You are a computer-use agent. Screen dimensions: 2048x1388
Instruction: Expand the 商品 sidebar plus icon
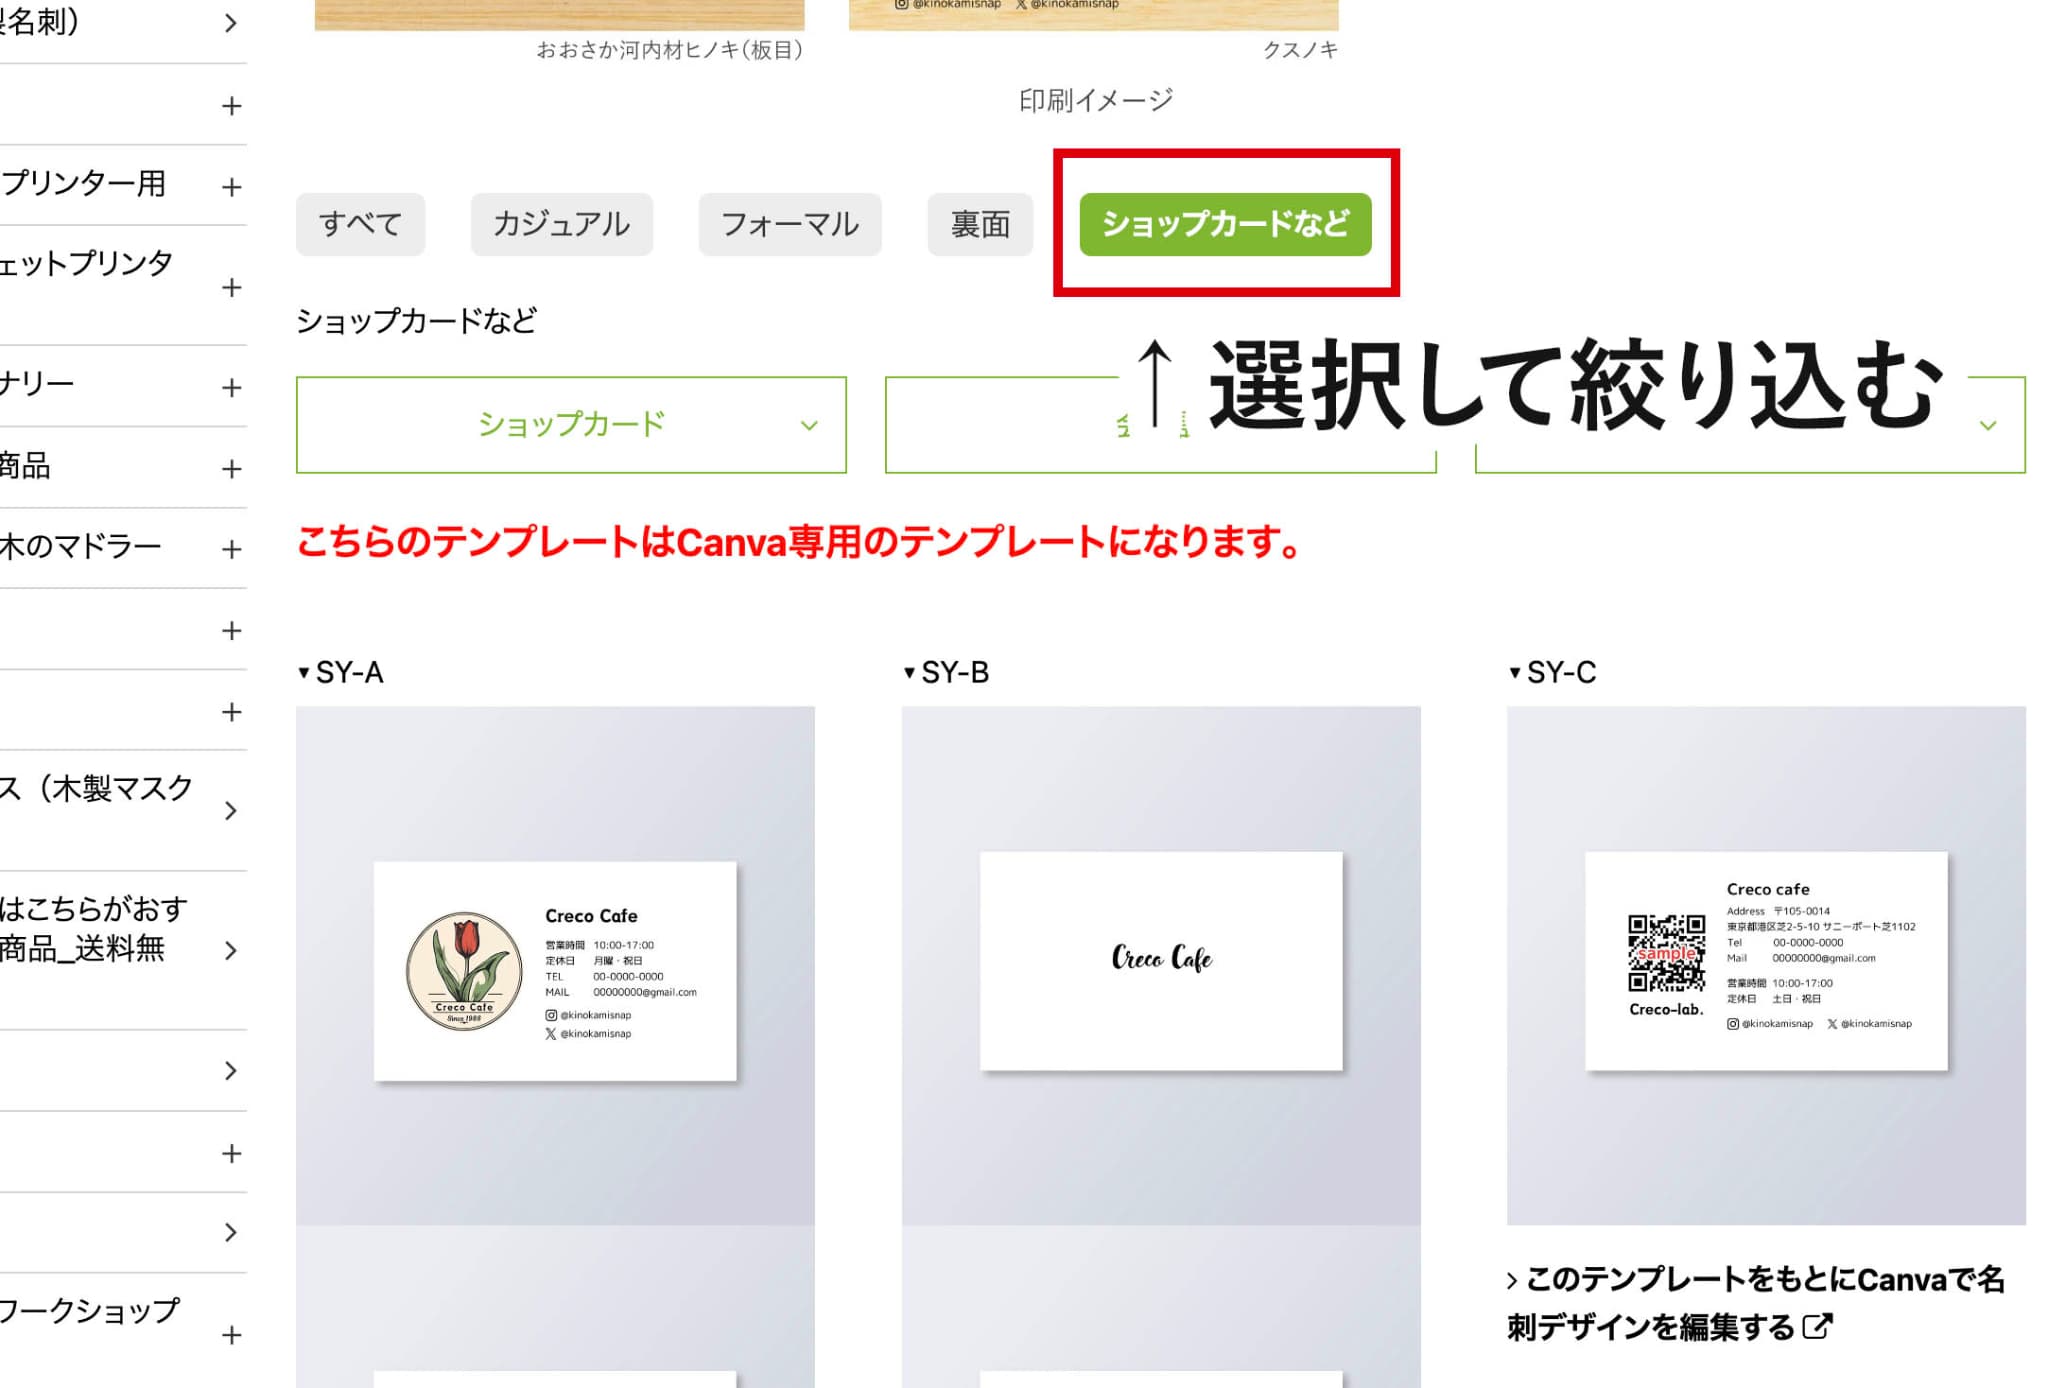coord(232,469)
